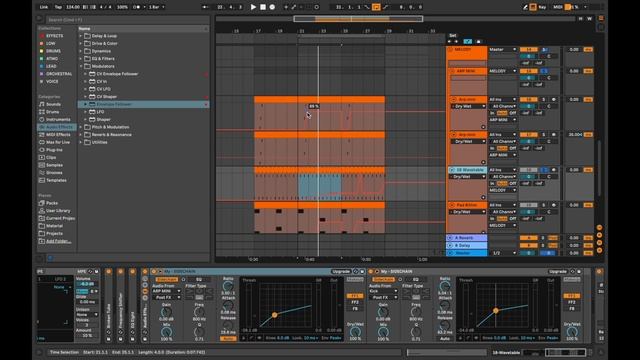Click the Add Folder link
The height and width of the screenshot is (360, 640).
point(58,241)
